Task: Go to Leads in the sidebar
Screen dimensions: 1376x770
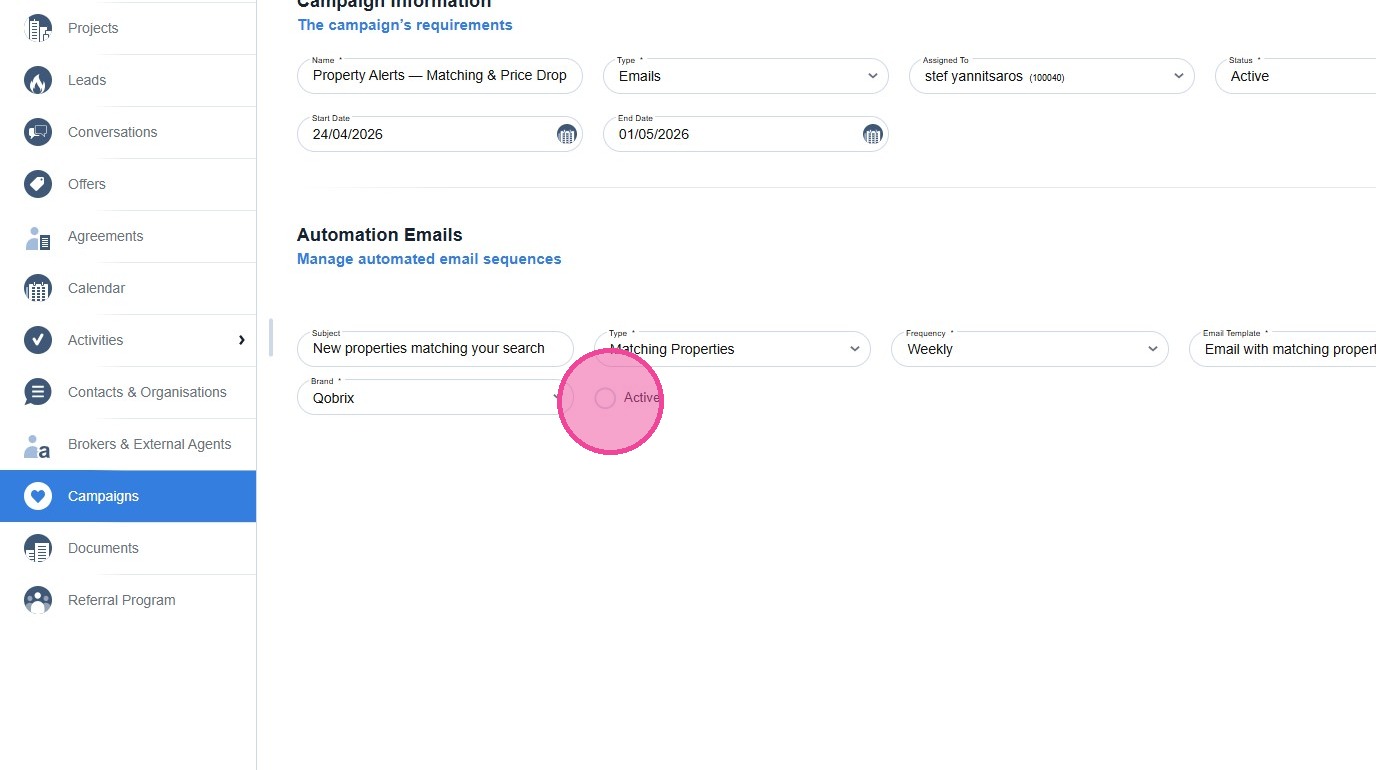Action: 128,80
